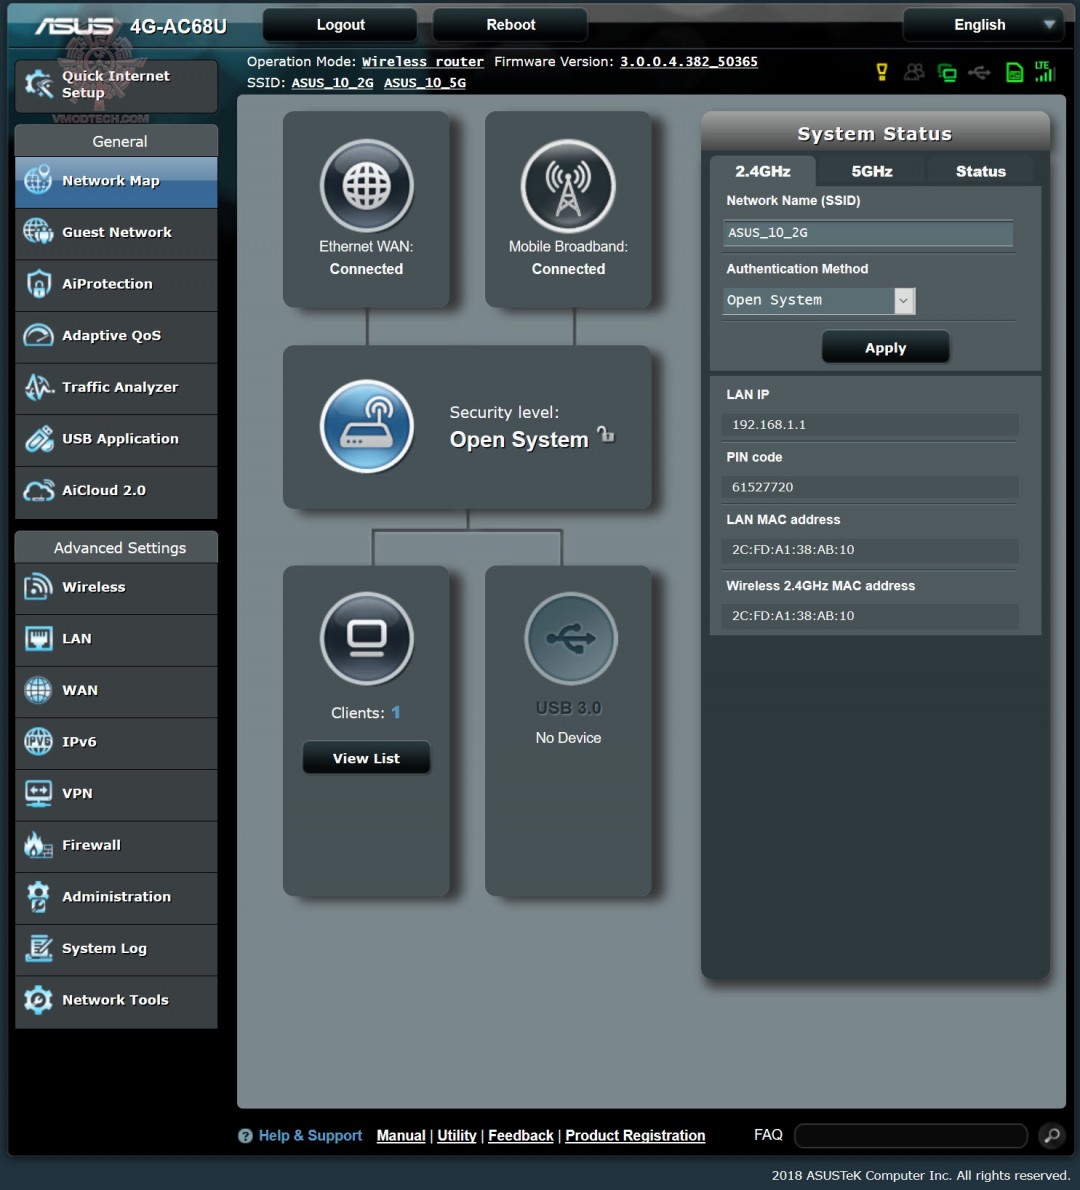Click the Network Name (SSID) input field
Screen dimensions: 1080x1190
click(867, 233)
